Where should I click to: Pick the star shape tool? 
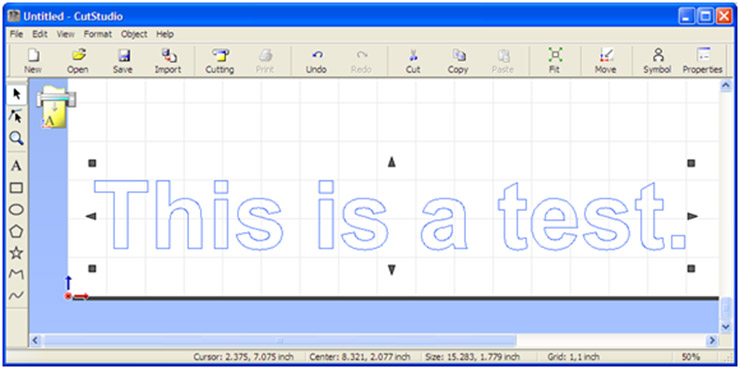click(17, 253)
